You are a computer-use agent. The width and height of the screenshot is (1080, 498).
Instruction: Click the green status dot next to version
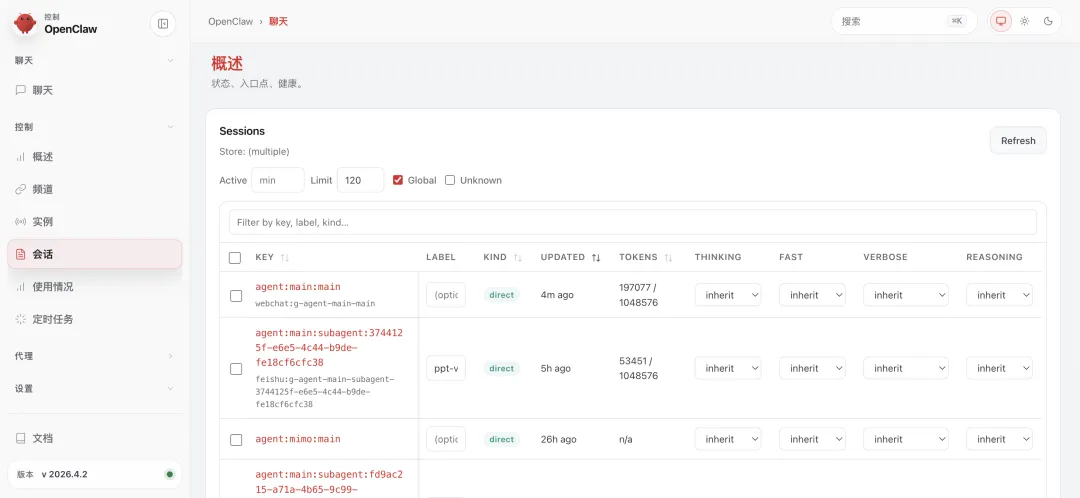point(169,475)
